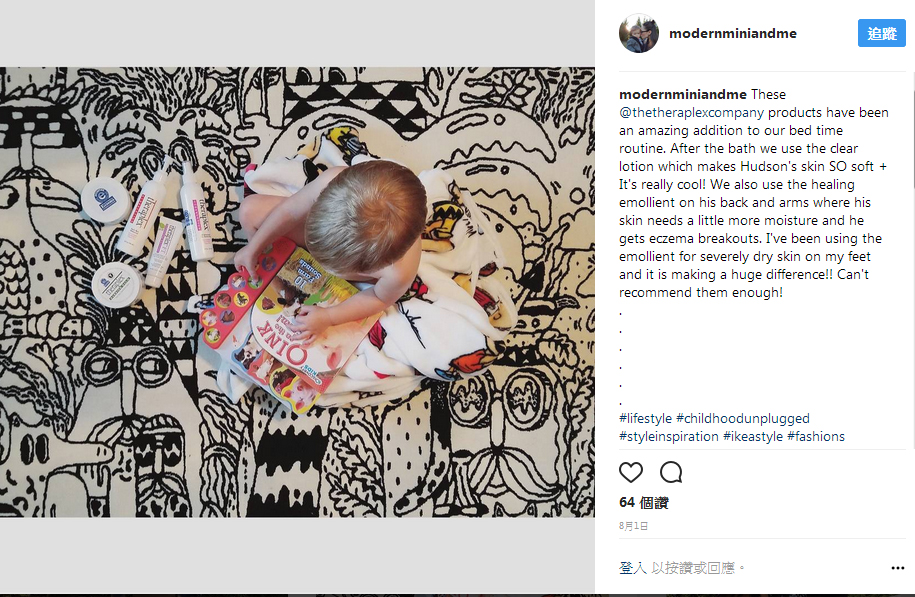The width and height of the screenshot is (915, 597).
Task: Select the 登入 login link
Action: click(x=633, y=568)
